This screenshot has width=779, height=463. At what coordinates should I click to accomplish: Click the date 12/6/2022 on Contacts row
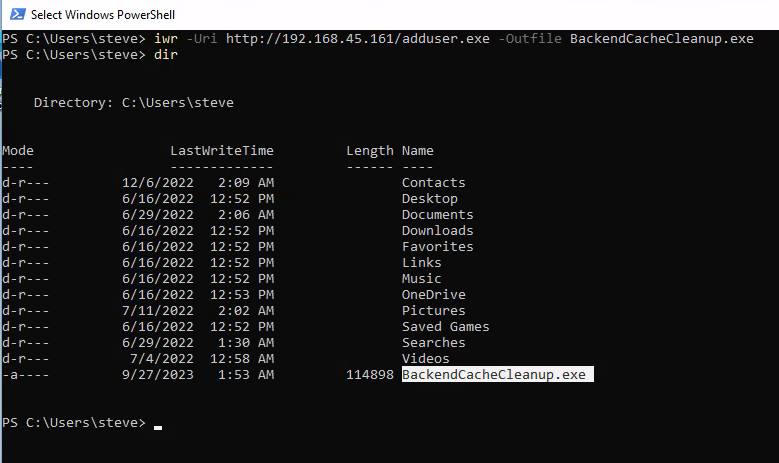158,183
